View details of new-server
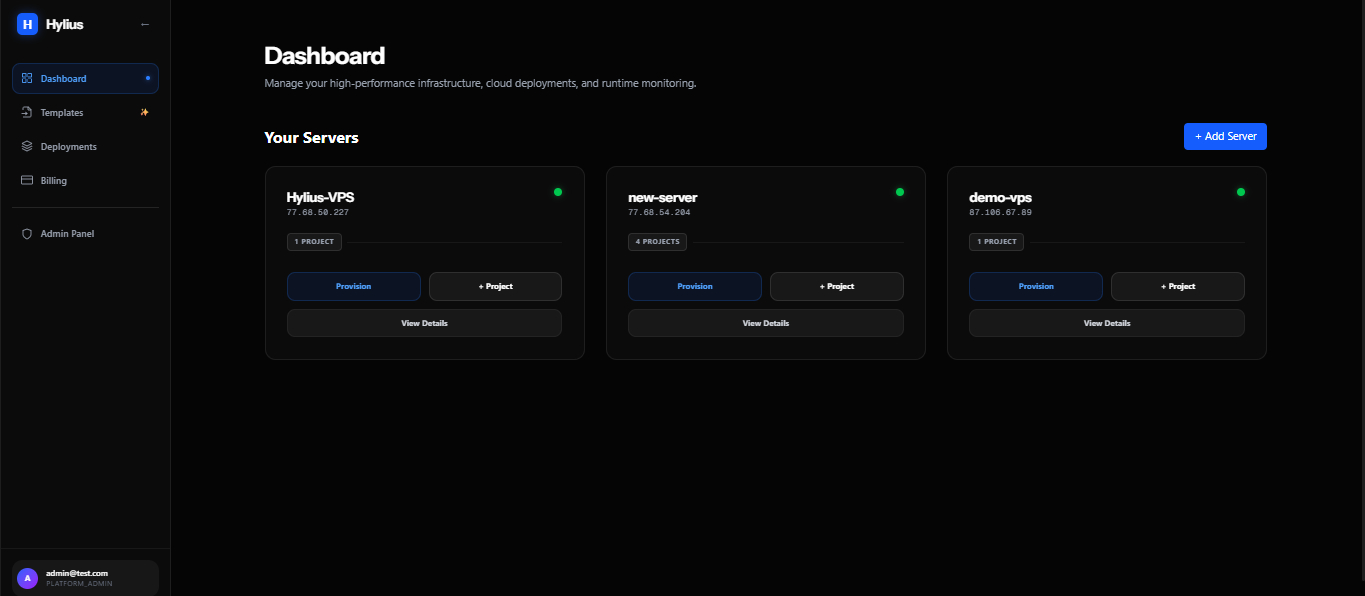 (766, 323)
